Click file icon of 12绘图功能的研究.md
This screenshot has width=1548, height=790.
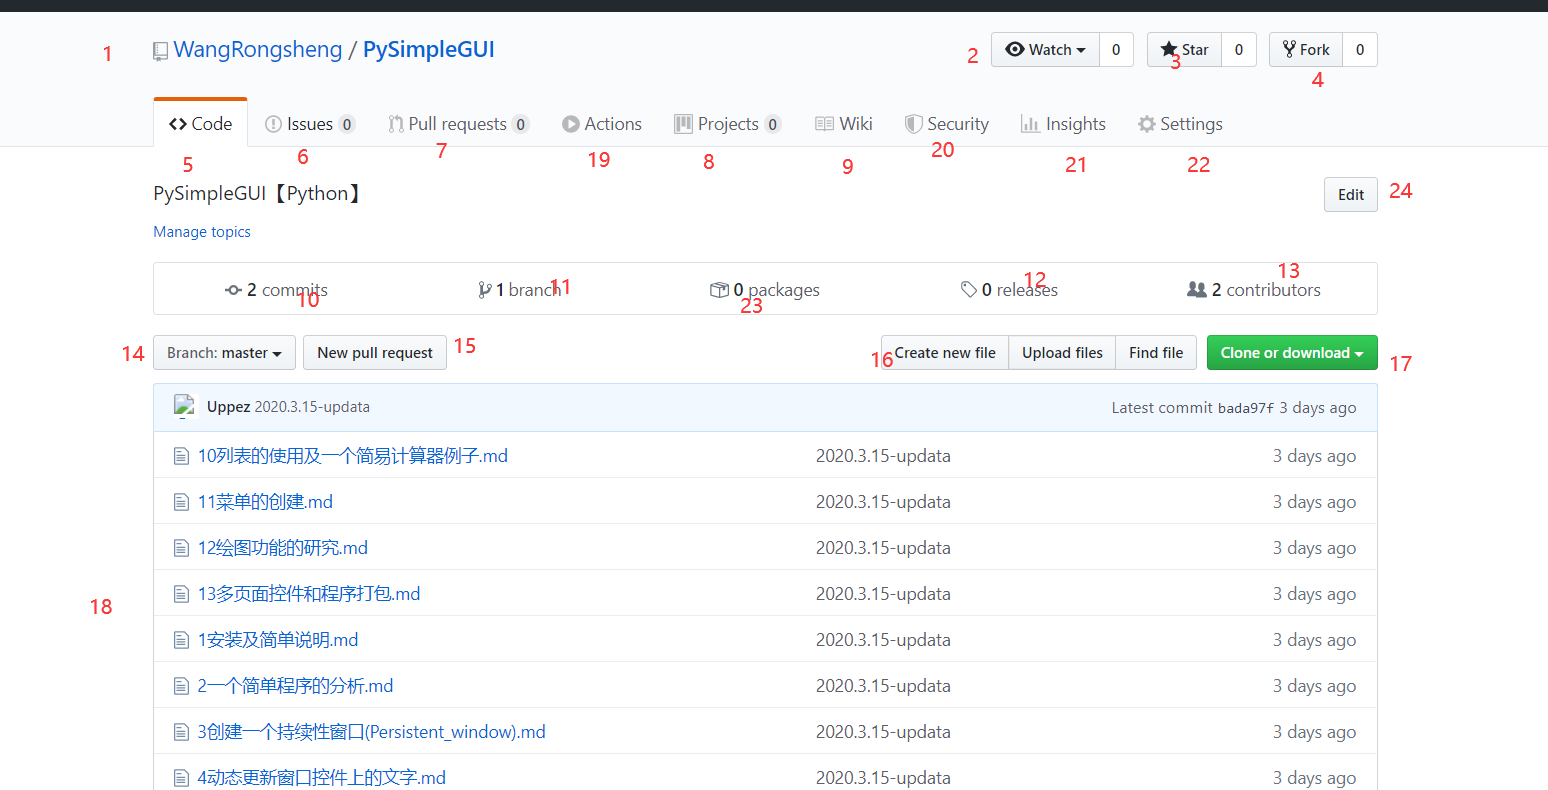tap(181, 548)
